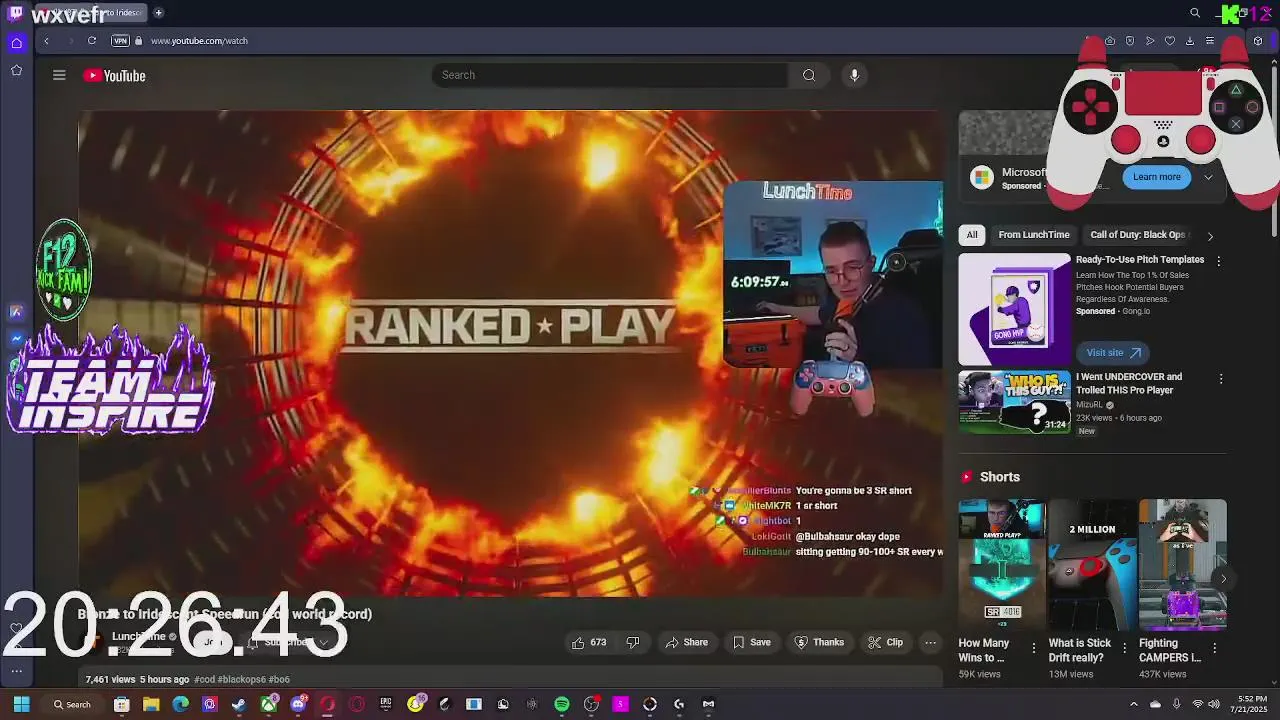Show more filter chips with right chevron
This screenshot has width=1280, height=720.
click(1210, 236)
